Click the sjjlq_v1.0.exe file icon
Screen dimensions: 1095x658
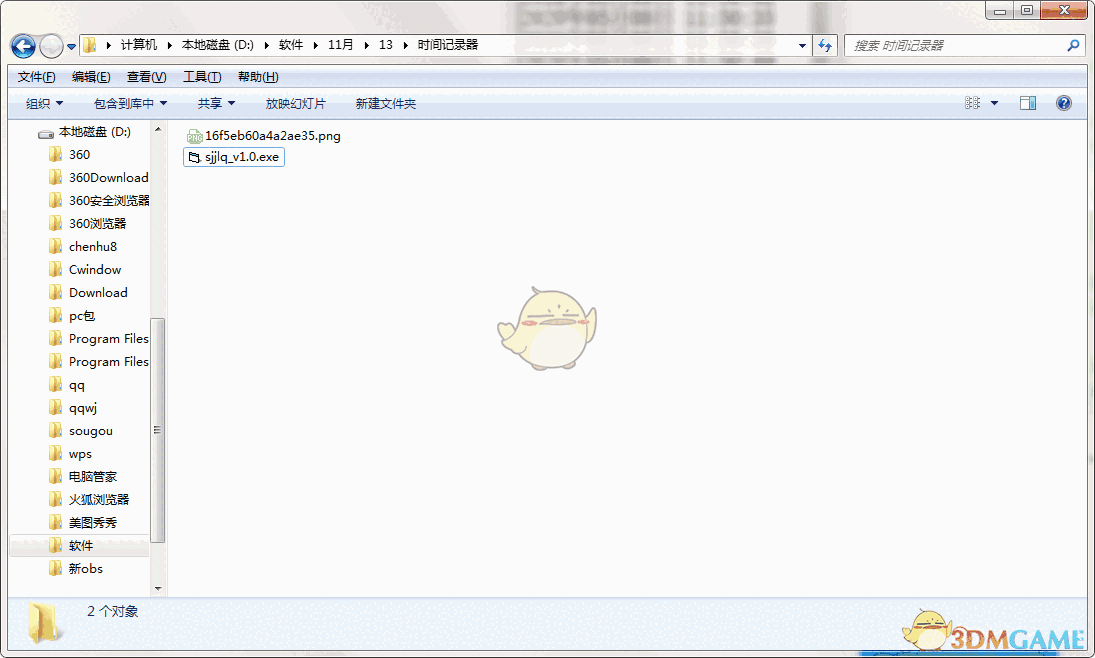[x=195, y=157]
